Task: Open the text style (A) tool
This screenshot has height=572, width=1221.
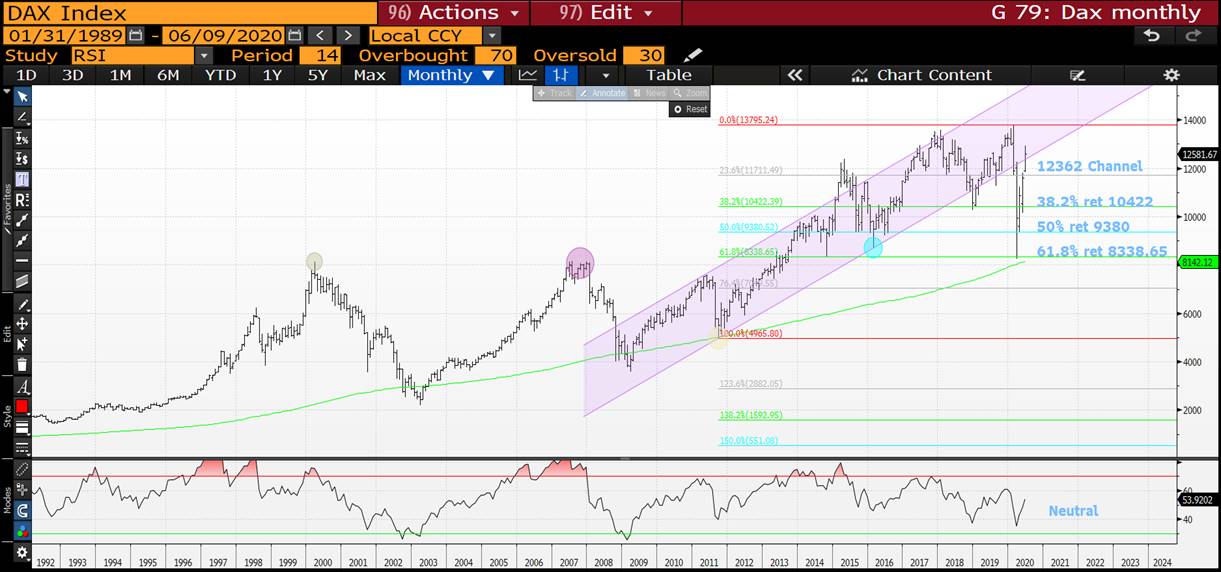Action: [x=22, y=386]
